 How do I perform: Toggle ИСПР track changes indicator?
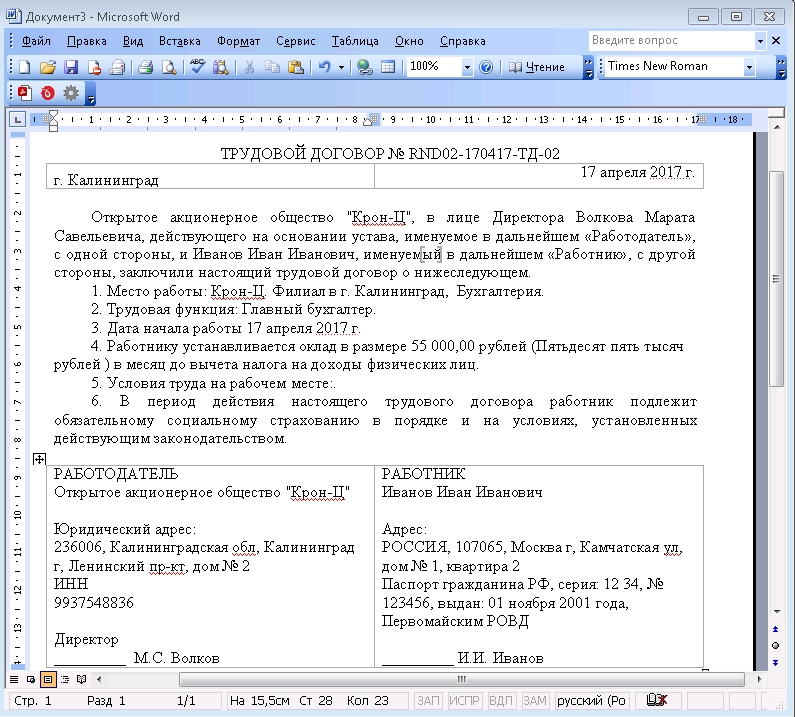[465, 701]
